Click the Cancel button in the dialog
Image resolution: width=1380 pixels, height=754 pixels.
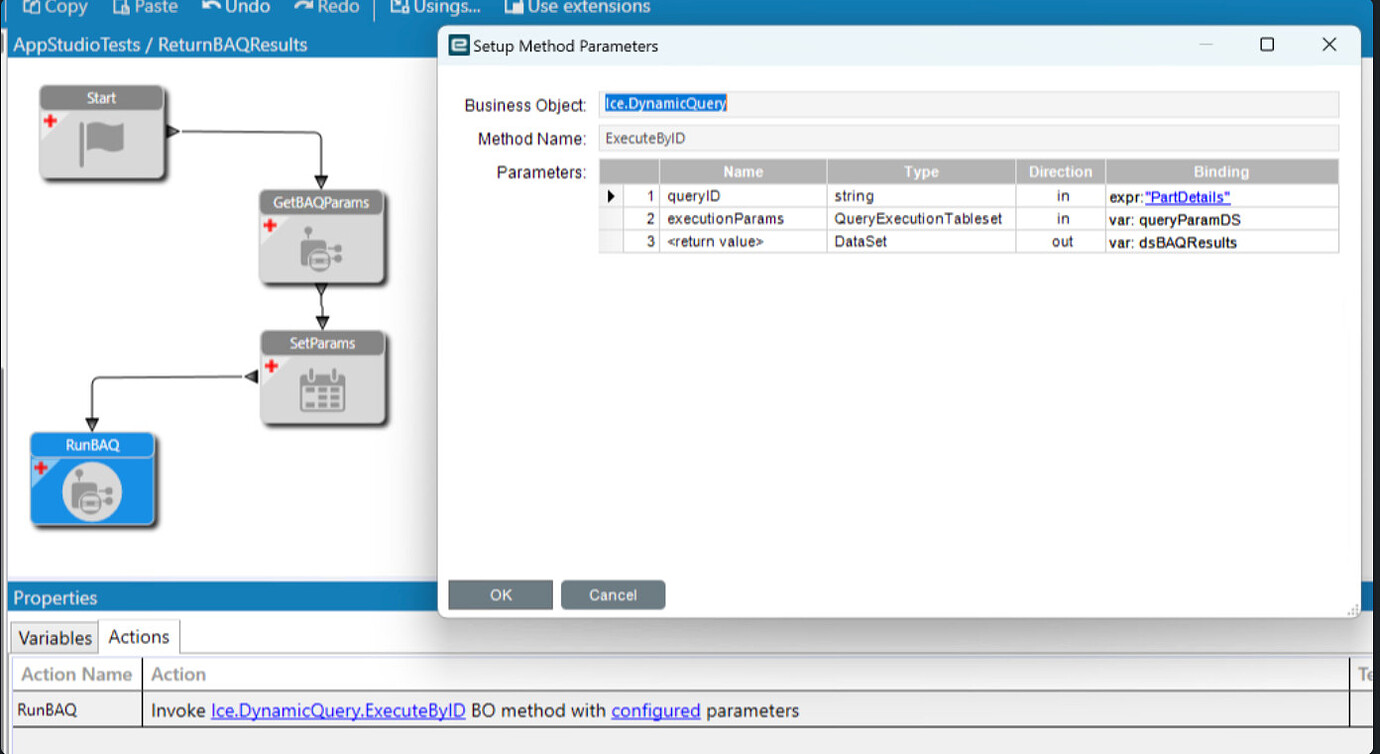click(613, 594)
